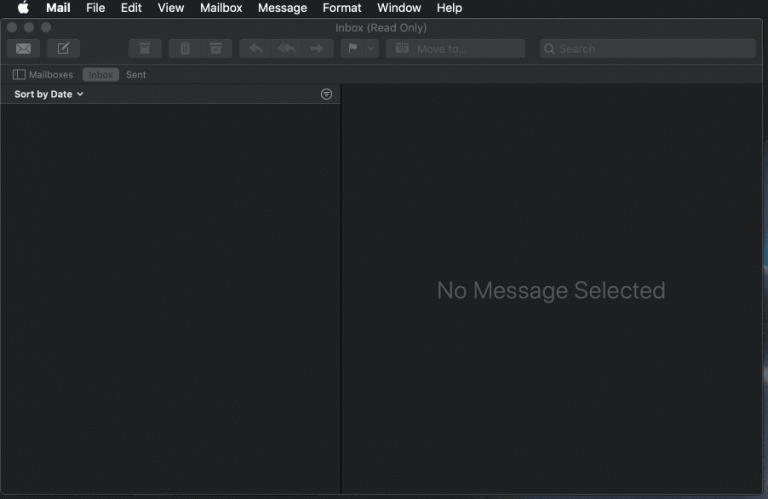Click the Forward arrow icon

click(317, 48)
